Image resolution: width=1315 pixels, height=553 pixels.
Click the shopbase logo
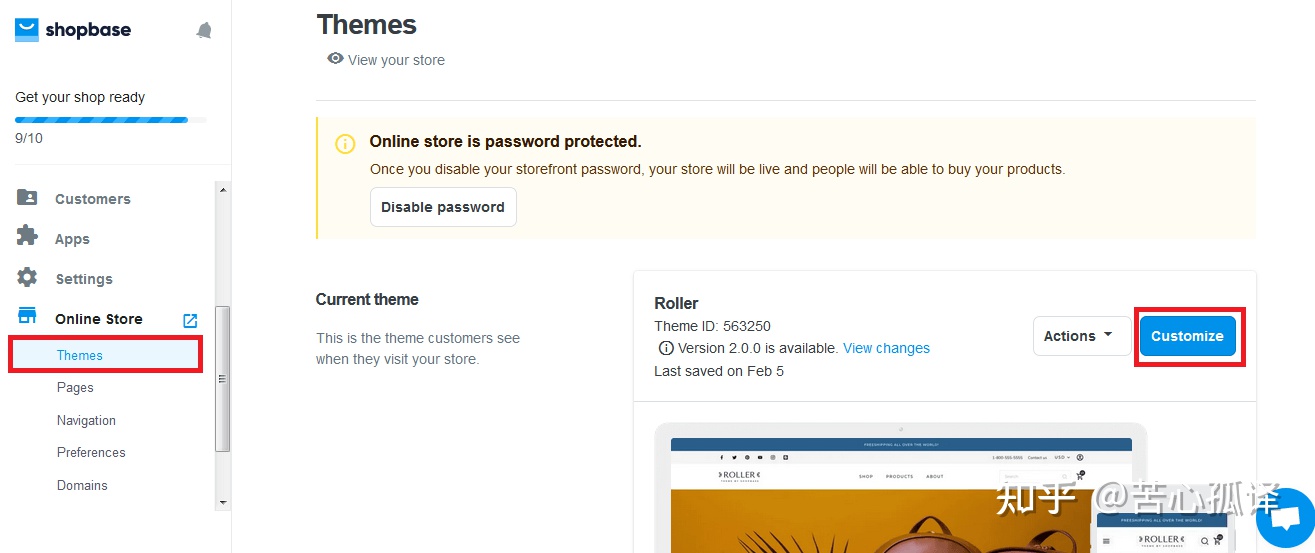click(73, 30)
